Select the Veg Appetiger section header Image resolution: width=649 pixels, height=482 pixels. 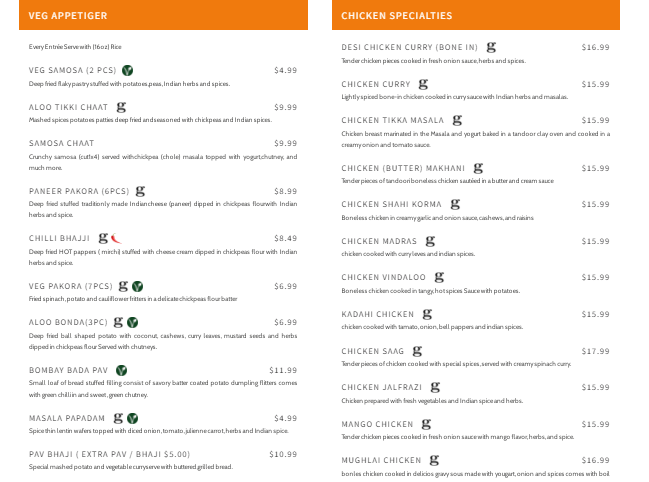coord(68,16)
